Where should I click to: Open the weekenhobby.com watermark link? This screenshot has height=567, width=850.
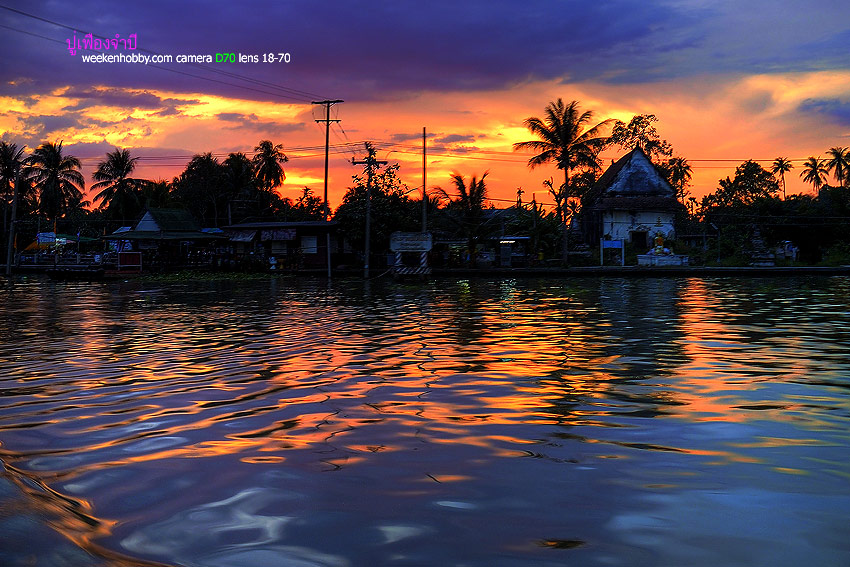(x=127, y=58)
